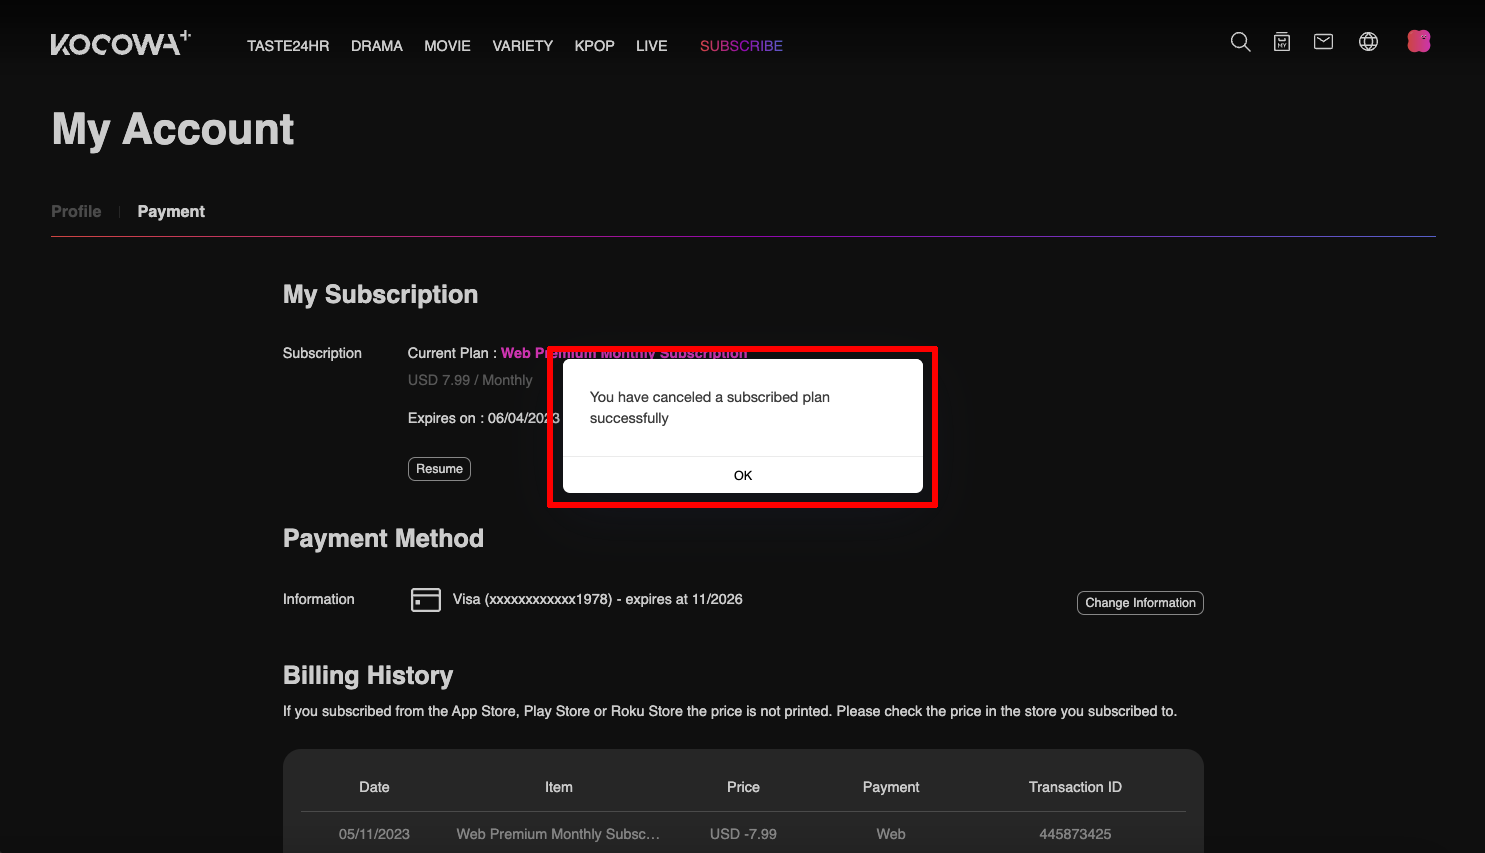Open the schedule calendar icon

(1281, 42)
